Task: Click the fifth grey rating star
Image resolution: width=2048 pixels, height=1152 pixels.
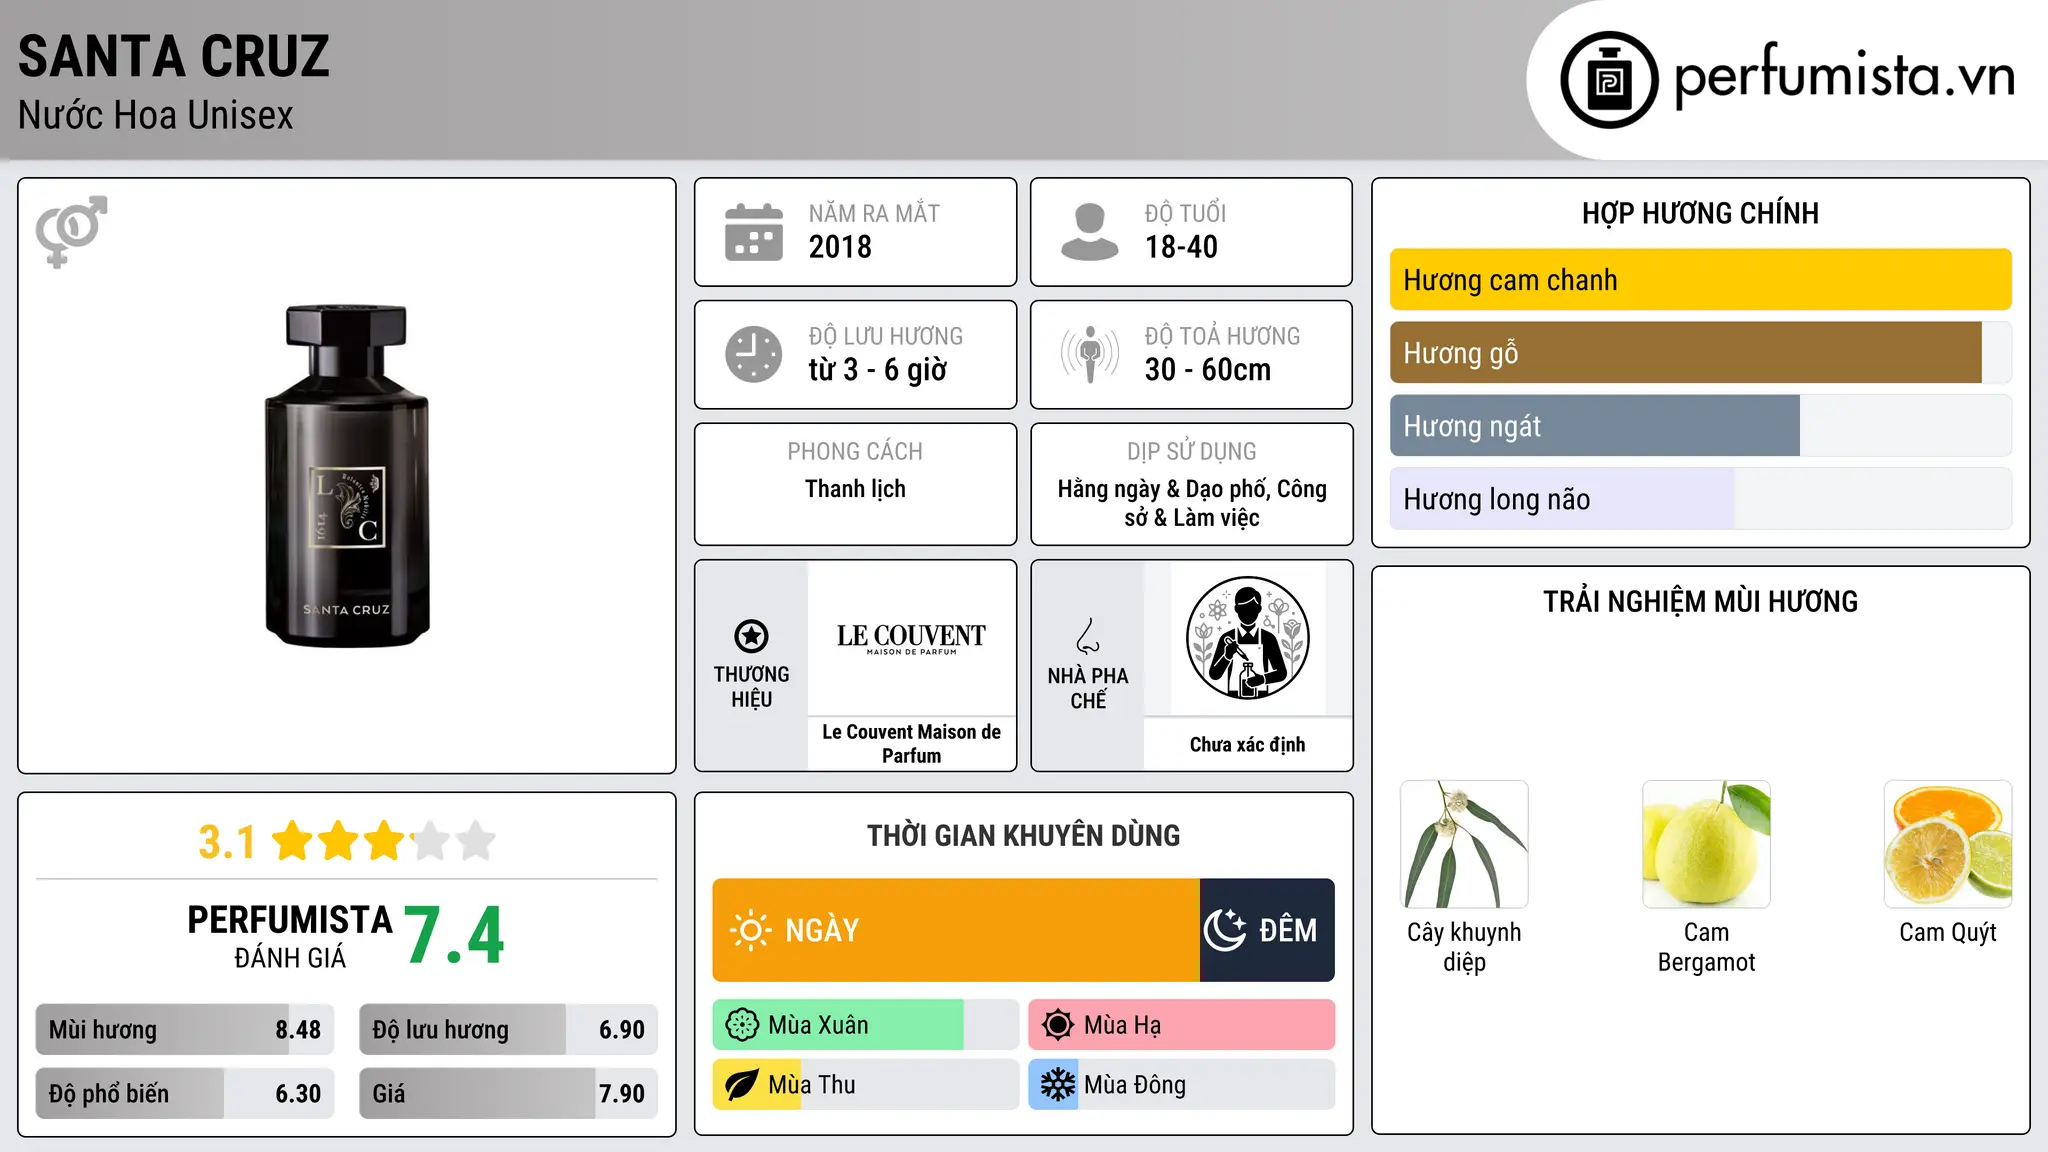Action: point(476,841)
